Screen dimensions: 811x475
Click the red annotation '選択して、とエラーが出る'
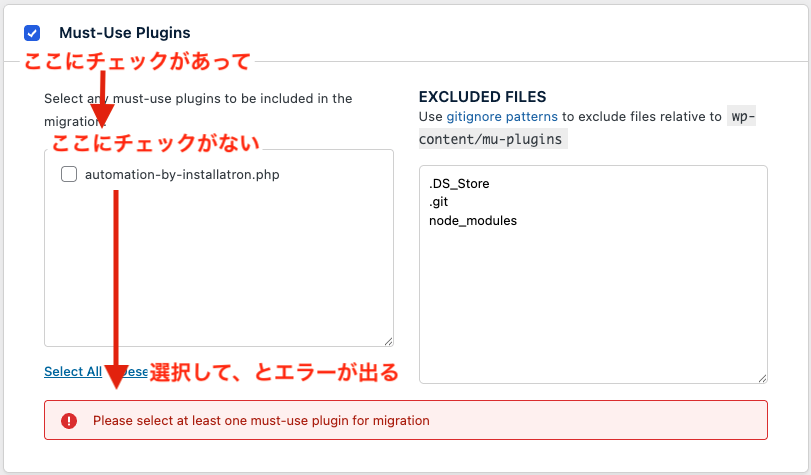pyautogui.click(x=273, y=372)
